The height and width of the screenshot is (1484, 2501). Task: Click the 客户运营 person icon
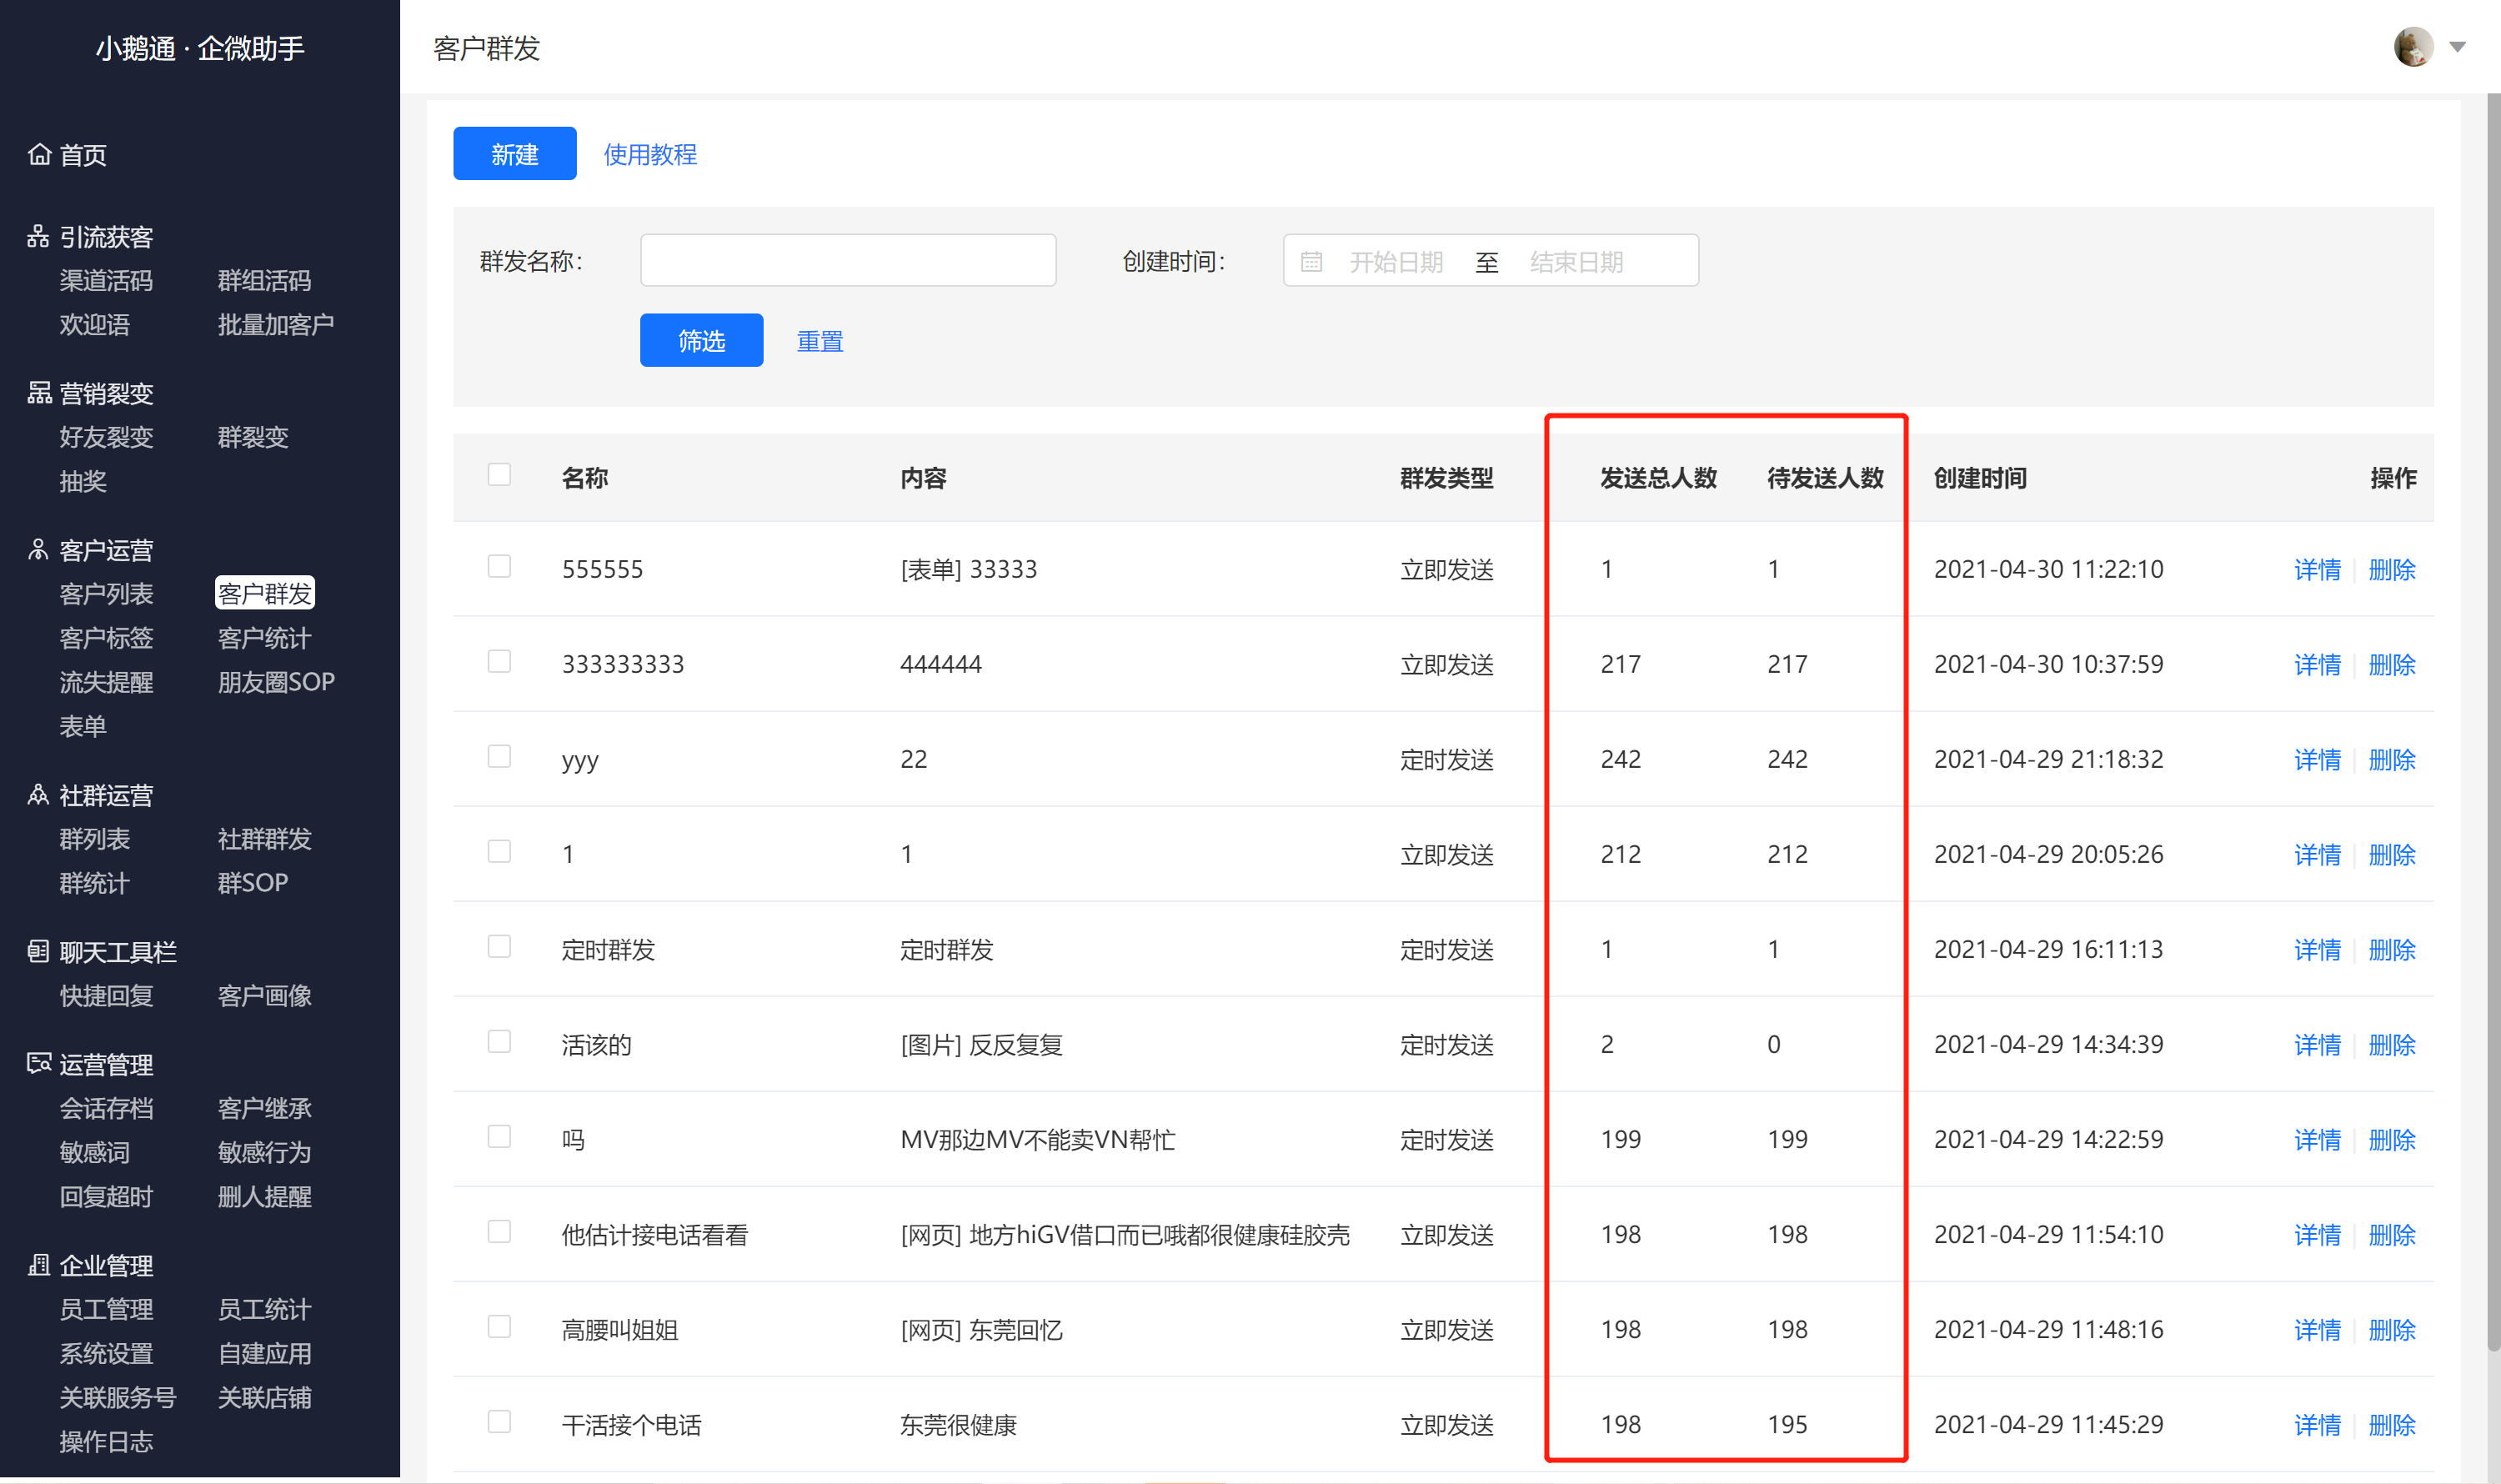pos(38,549)
